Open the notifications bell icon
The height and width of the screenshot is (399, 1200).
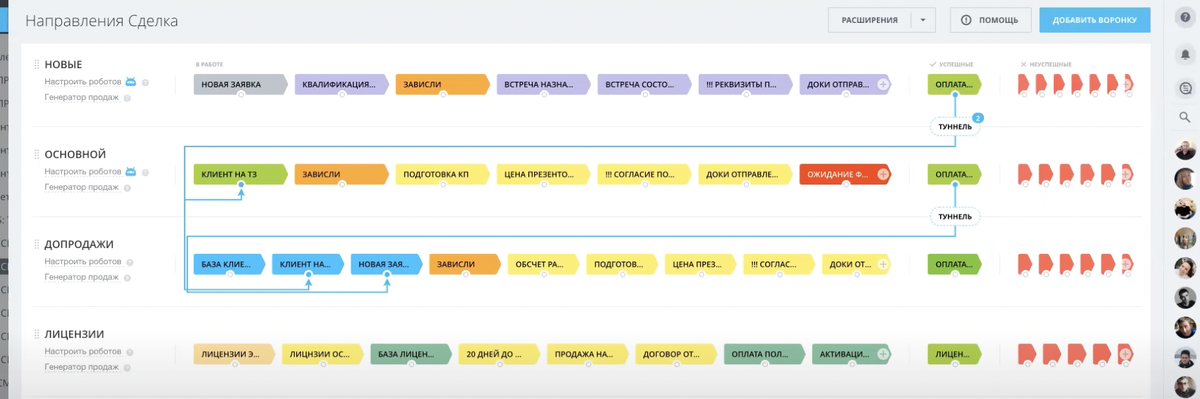pyautogui.click(x=1185, y=54)
